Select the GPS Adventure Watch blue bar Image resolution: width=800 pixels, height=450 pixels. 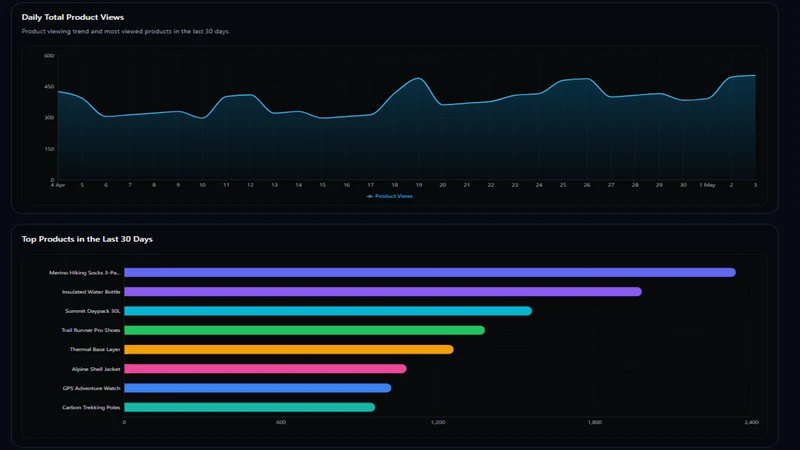[258, 388]
